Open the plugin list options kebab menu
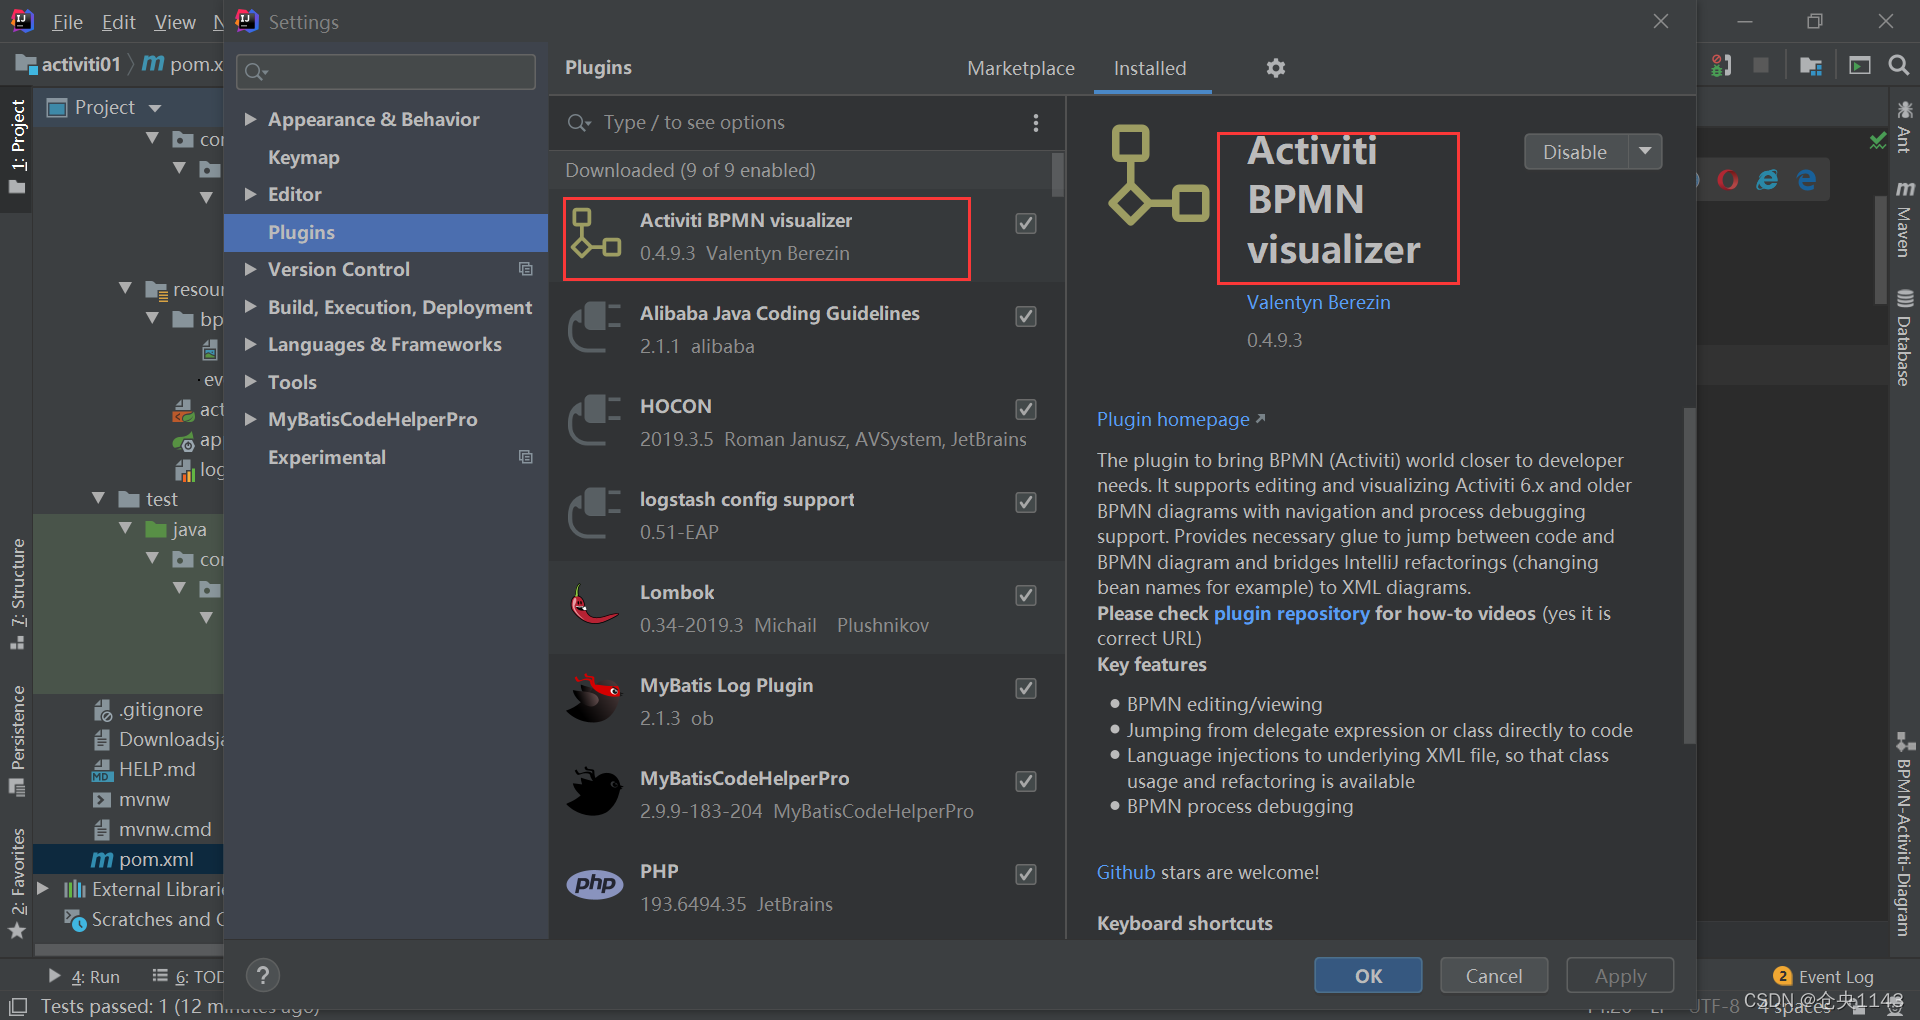The height and width of the screenshot is (1020, 1920). pos(1035,123)
